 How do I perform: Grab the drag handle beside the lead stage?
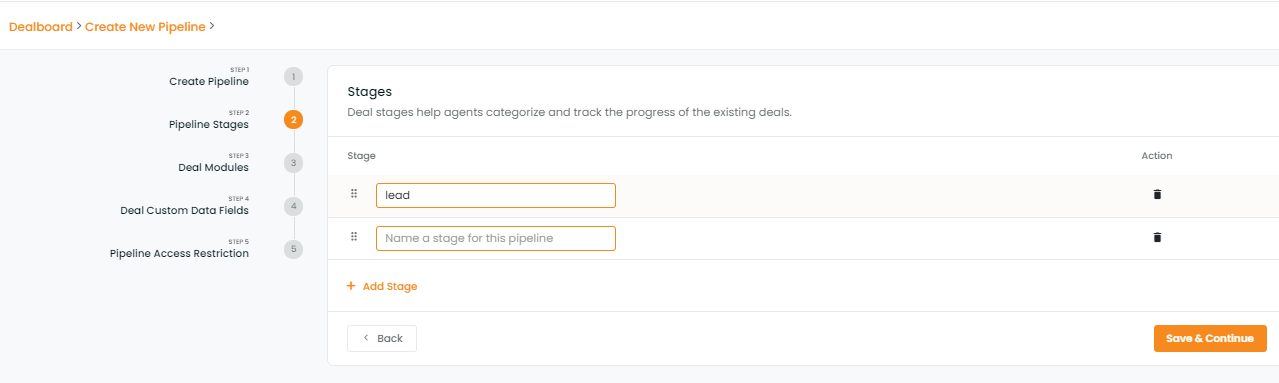click(354, 194)
